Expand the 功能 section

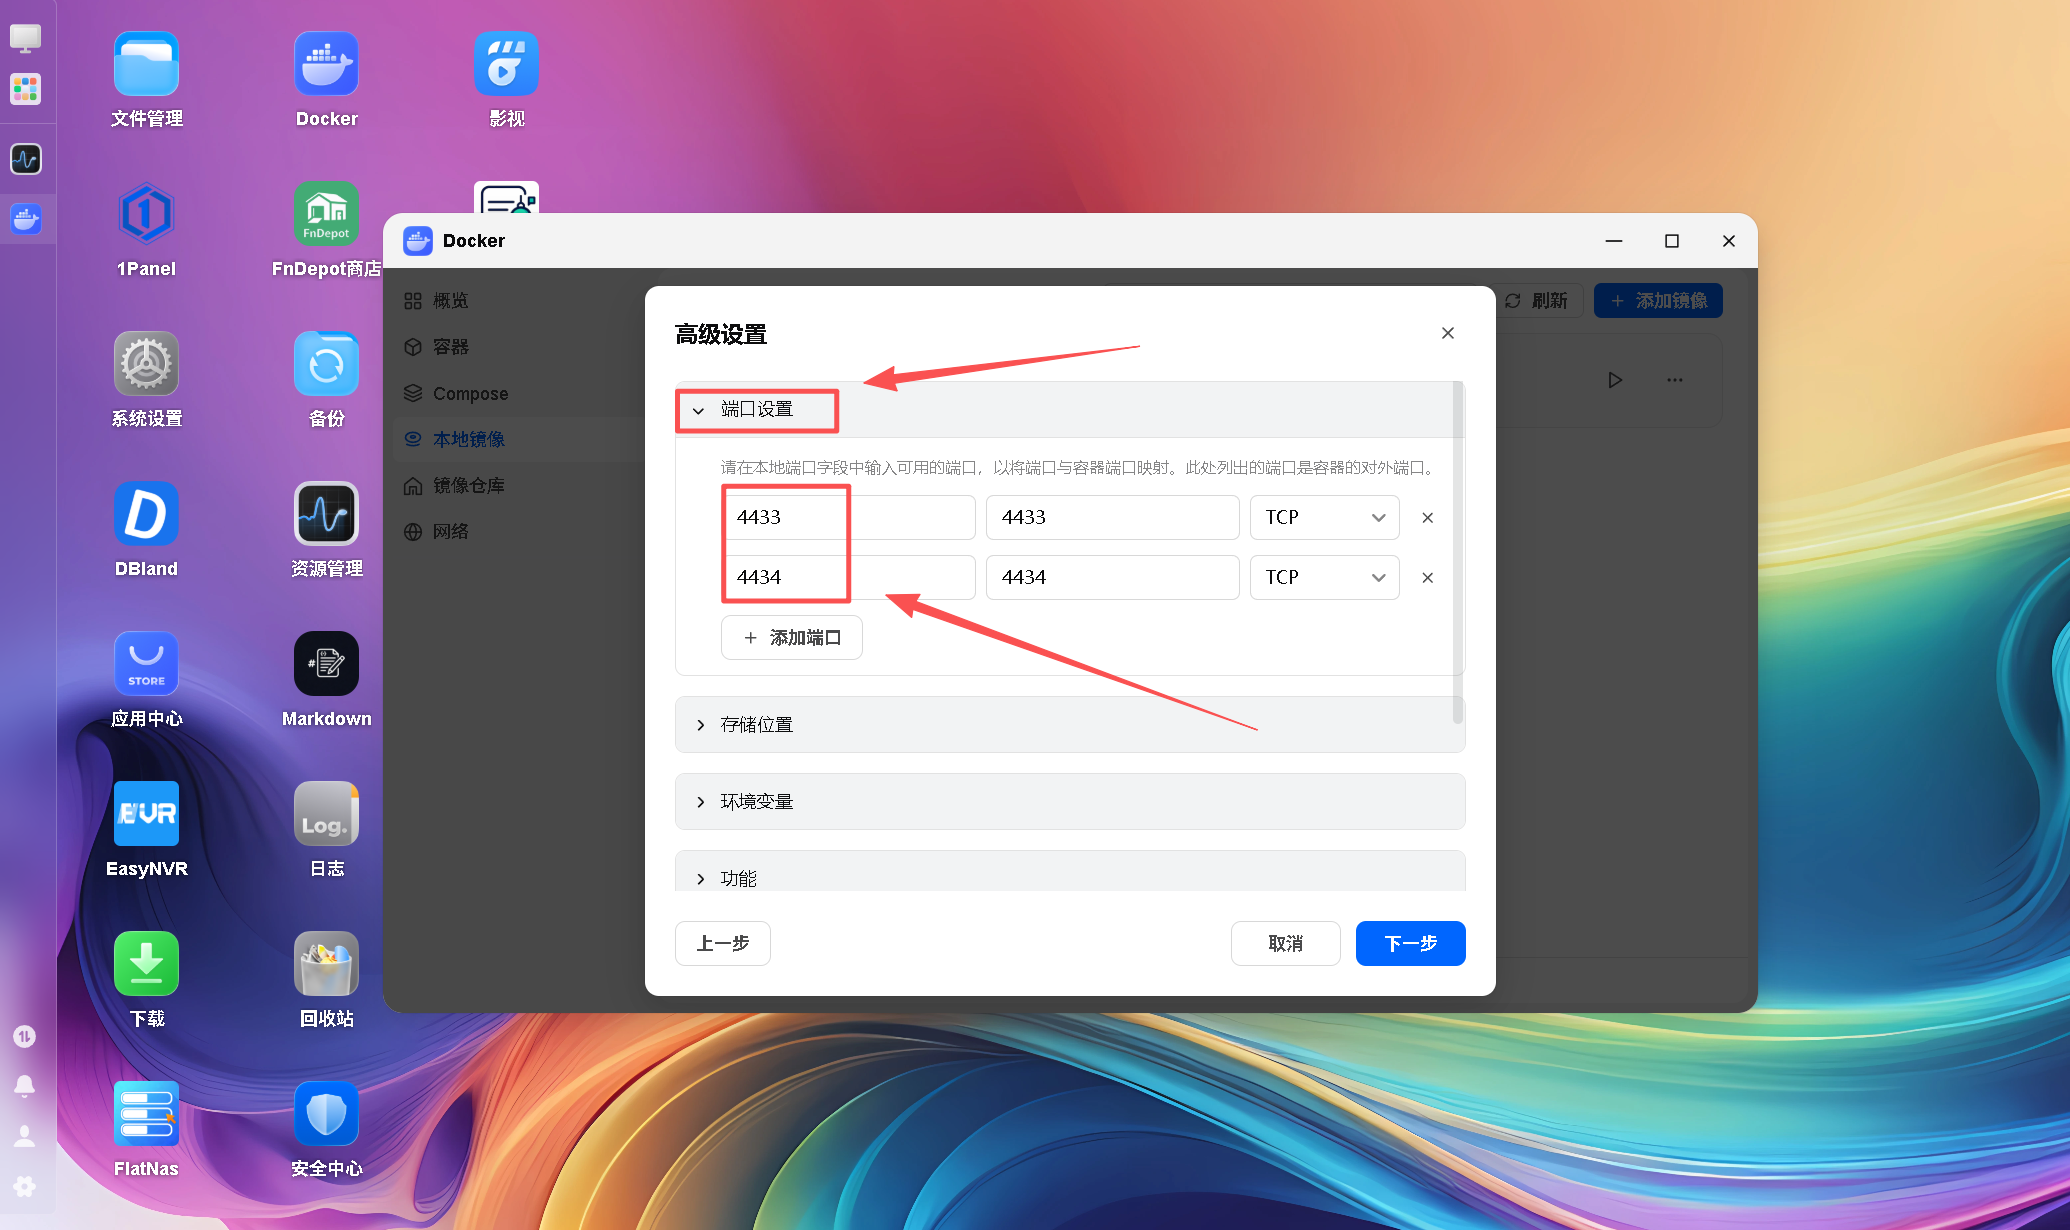pos(1070,871)
